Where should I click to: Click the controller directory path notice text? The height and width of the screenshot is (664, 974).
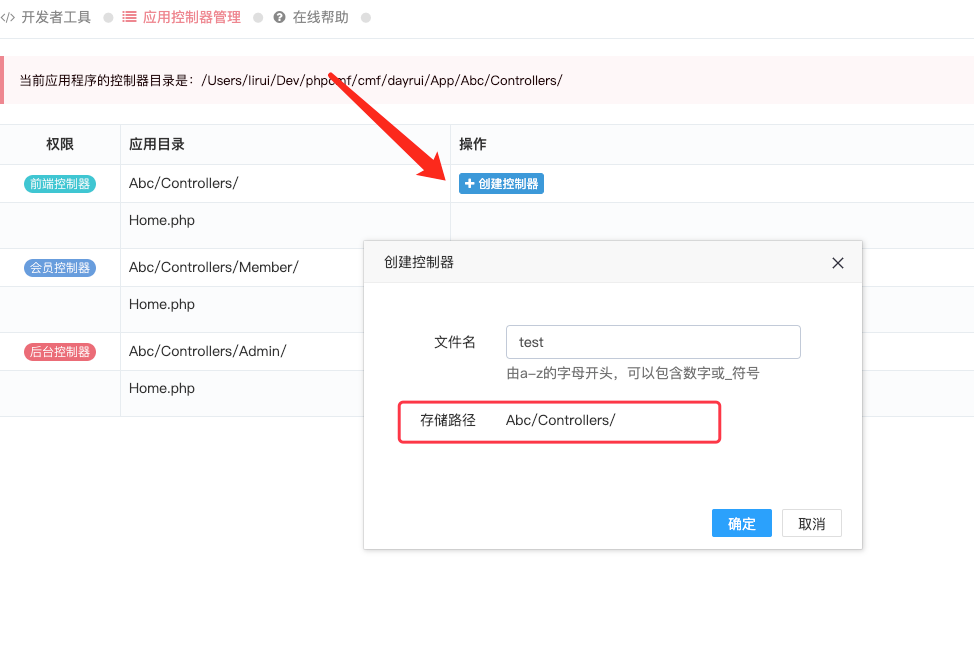291,80
